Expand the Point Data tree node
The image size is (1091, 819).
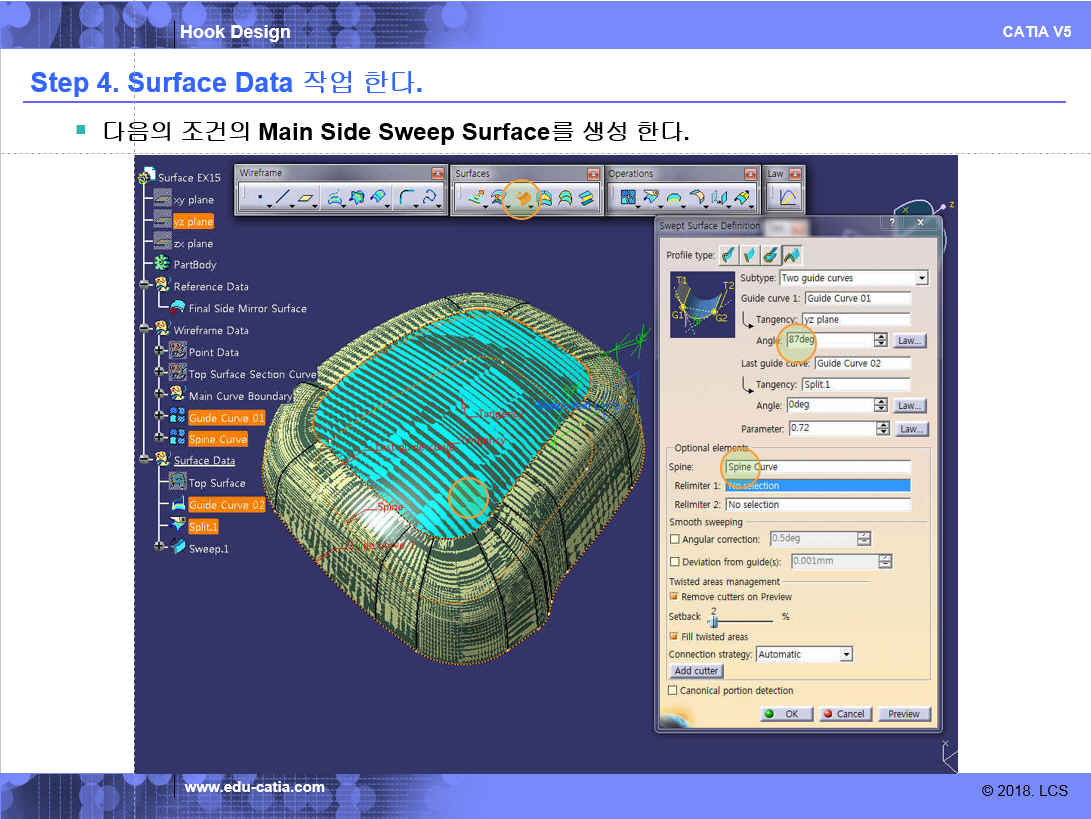click(x=160, y=352)
